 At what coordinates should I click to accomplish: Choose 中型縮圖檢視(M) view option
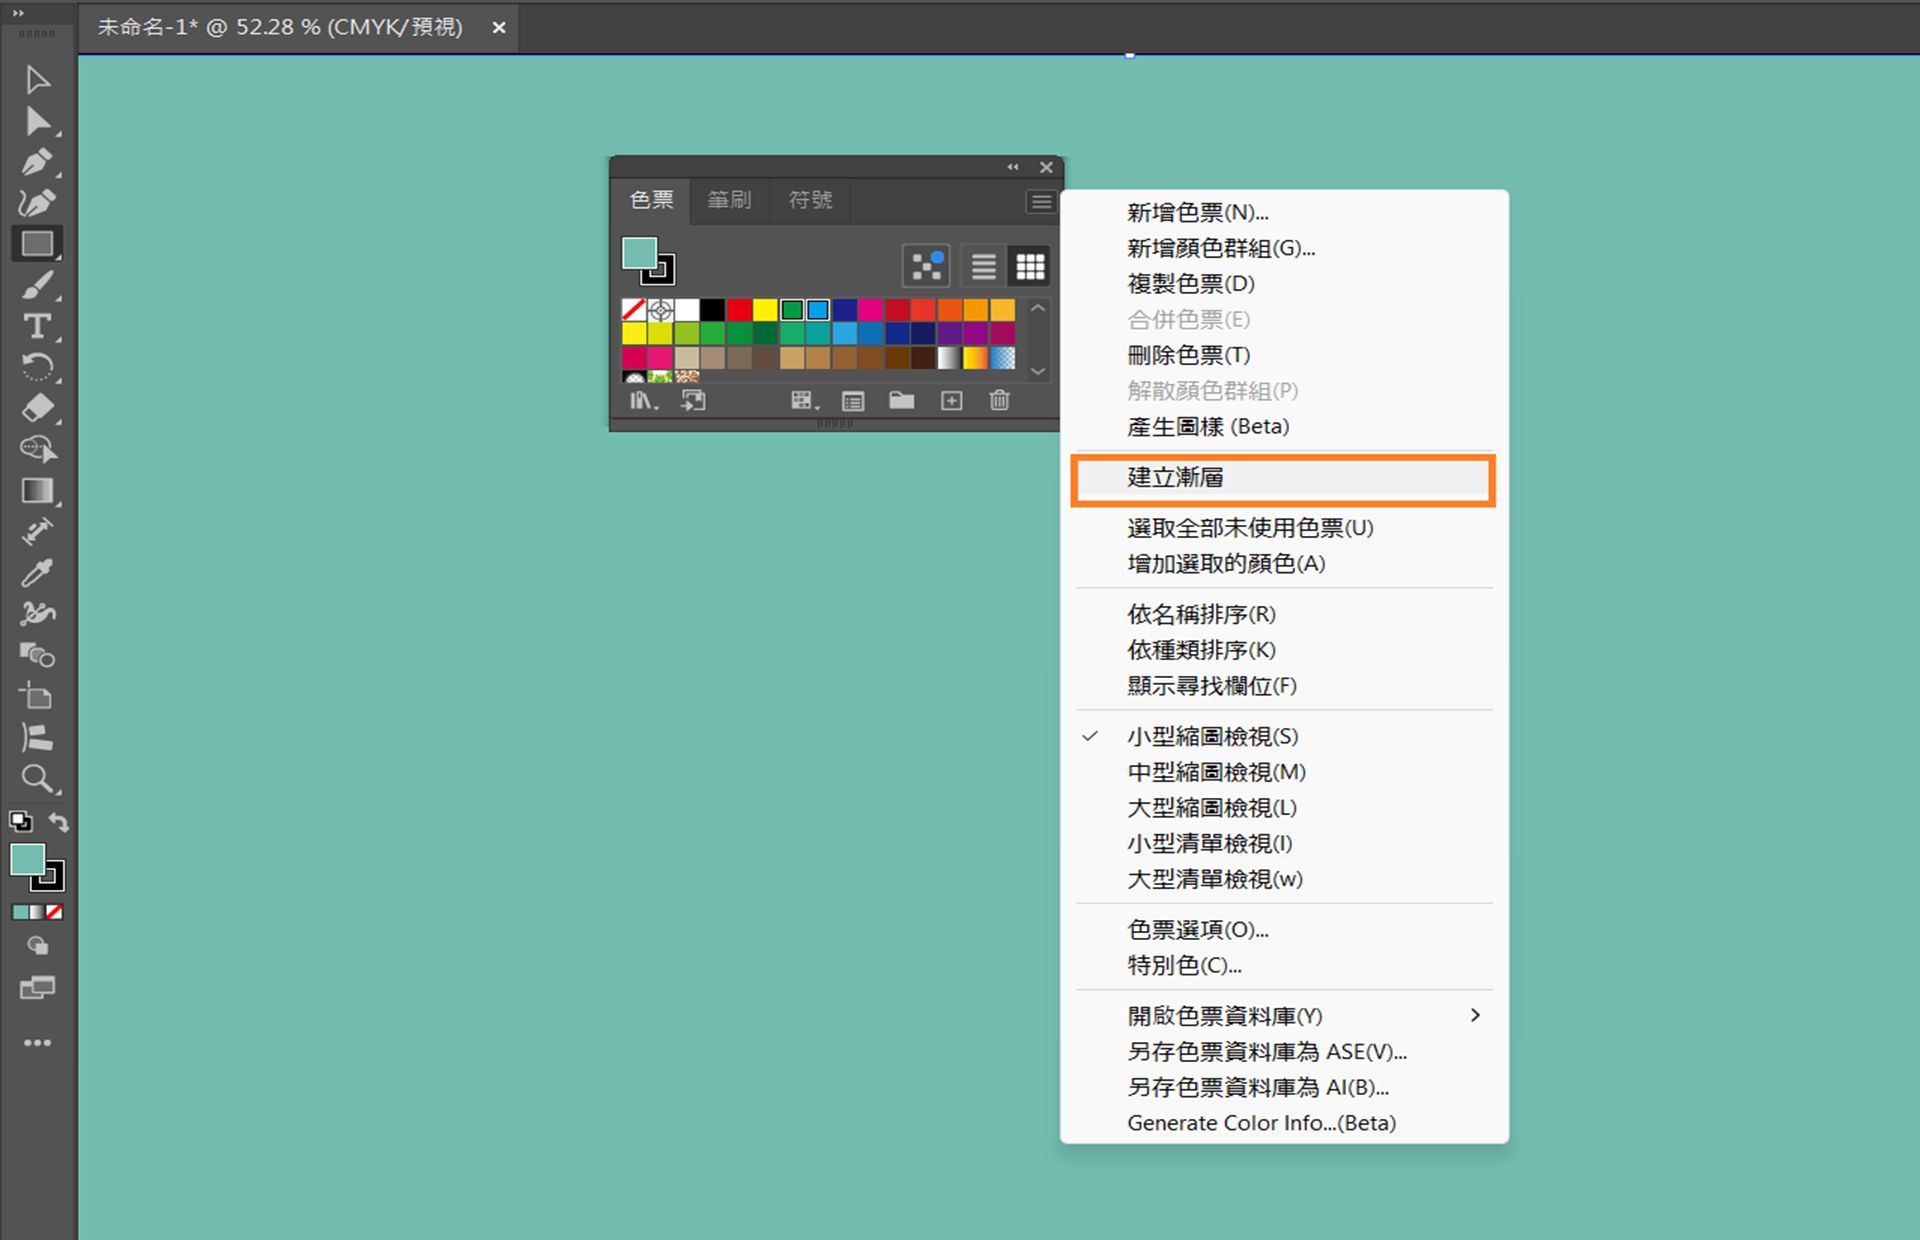pos(1216,772)
